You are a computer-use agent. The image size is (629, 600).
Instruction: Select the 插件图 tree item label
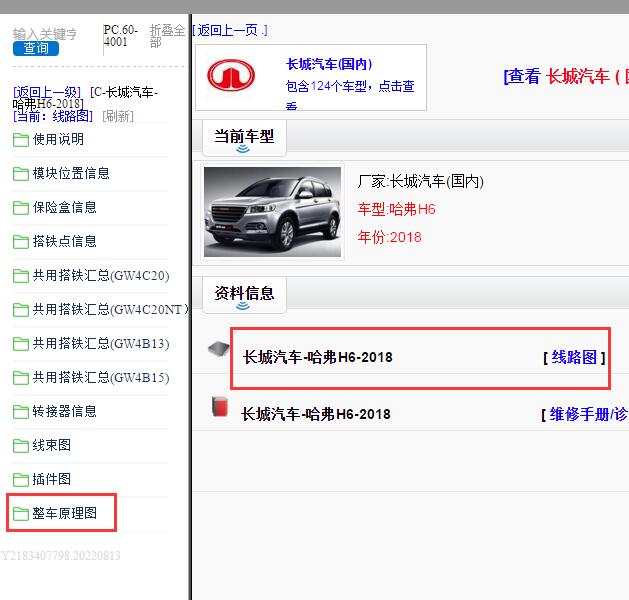pyautogui.click(x=52, y=479)
